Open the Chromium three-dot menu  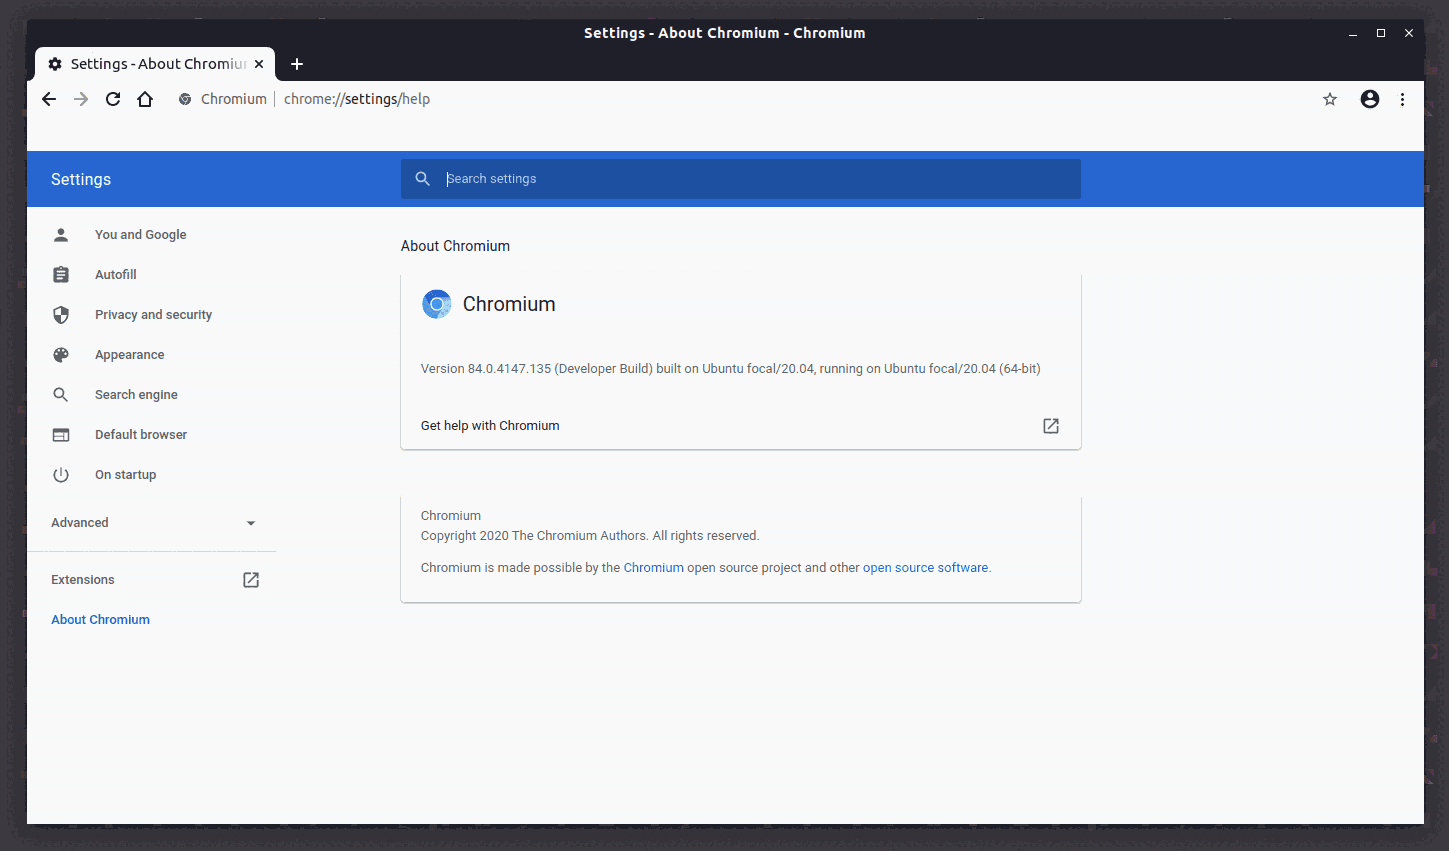pos(1403,99)
